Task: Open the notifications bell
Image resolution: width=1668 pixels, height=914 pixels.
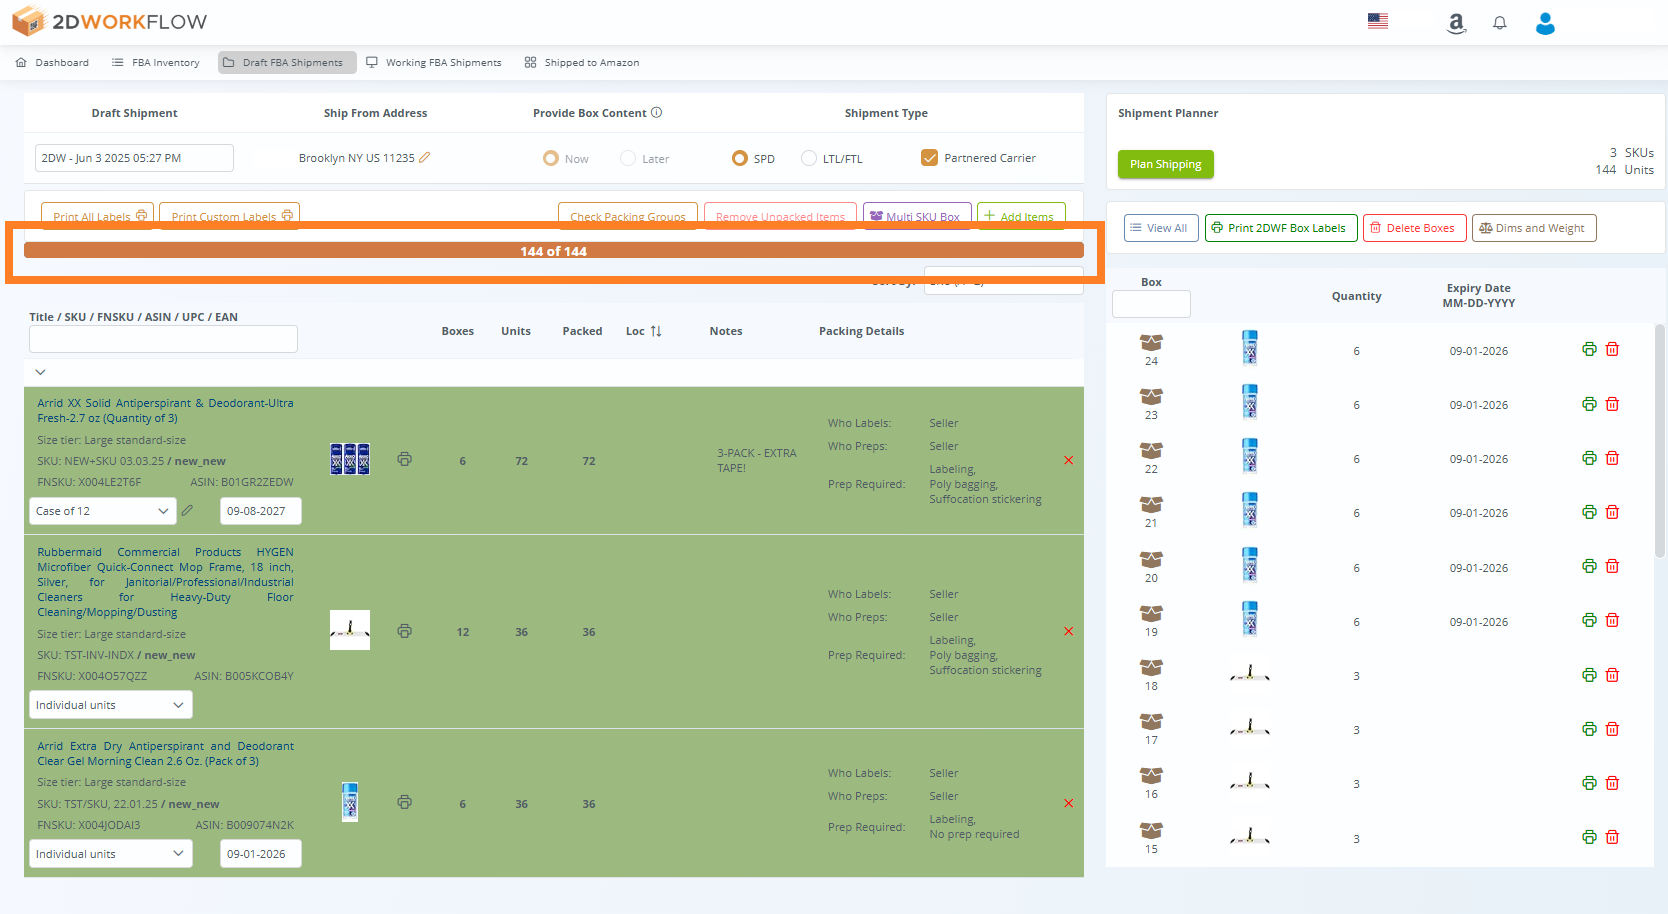Action: point(1499,22)
